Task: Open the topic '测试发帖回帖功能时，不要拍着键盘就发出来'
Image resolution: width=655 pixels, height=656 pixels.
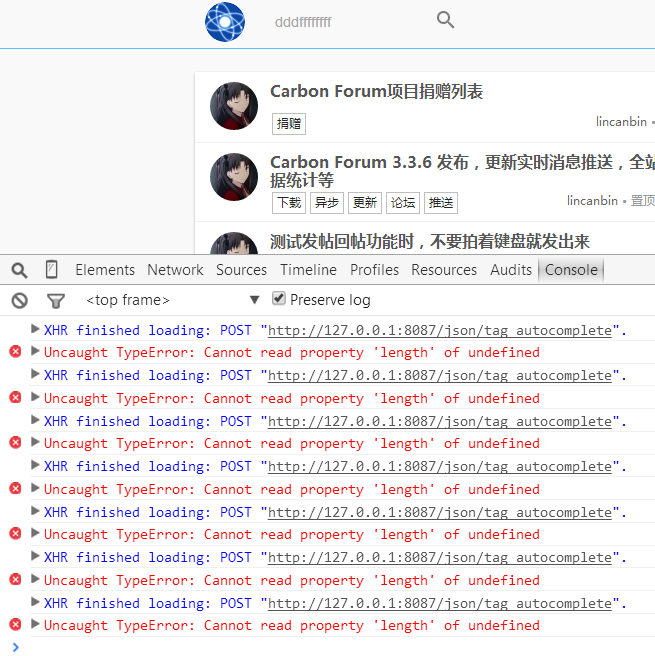Action: tap(430, 241)
